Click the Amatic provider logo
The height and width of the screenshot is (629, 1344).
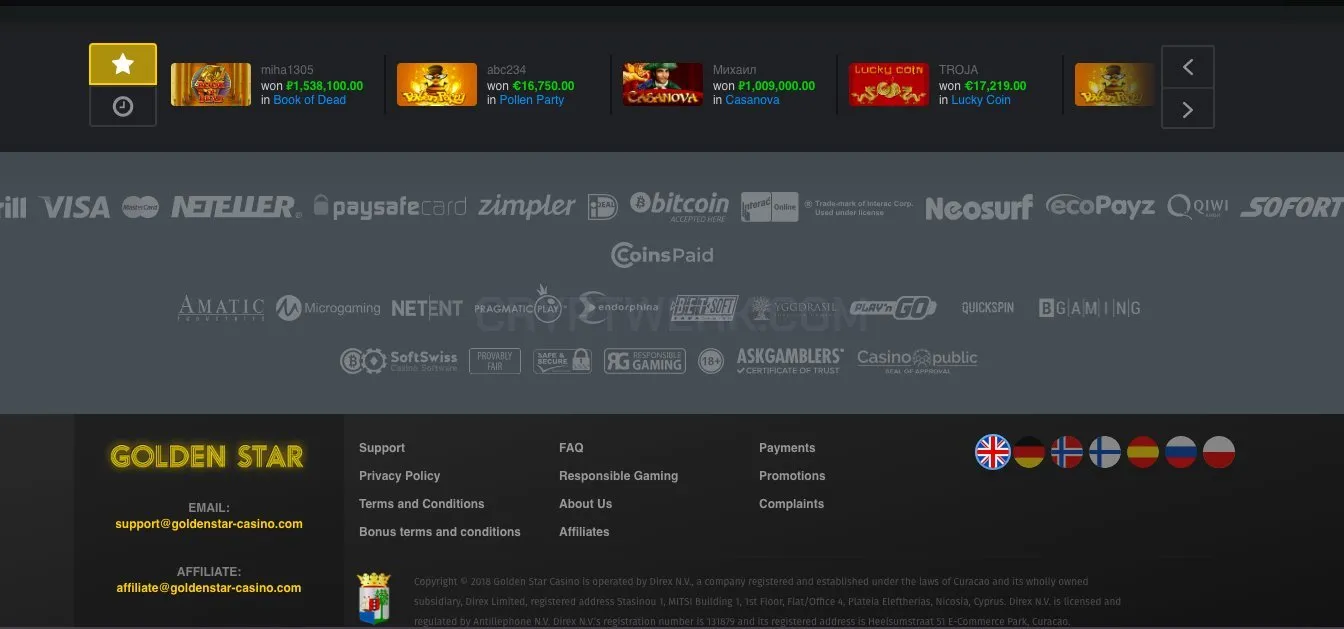click(221, 308)
